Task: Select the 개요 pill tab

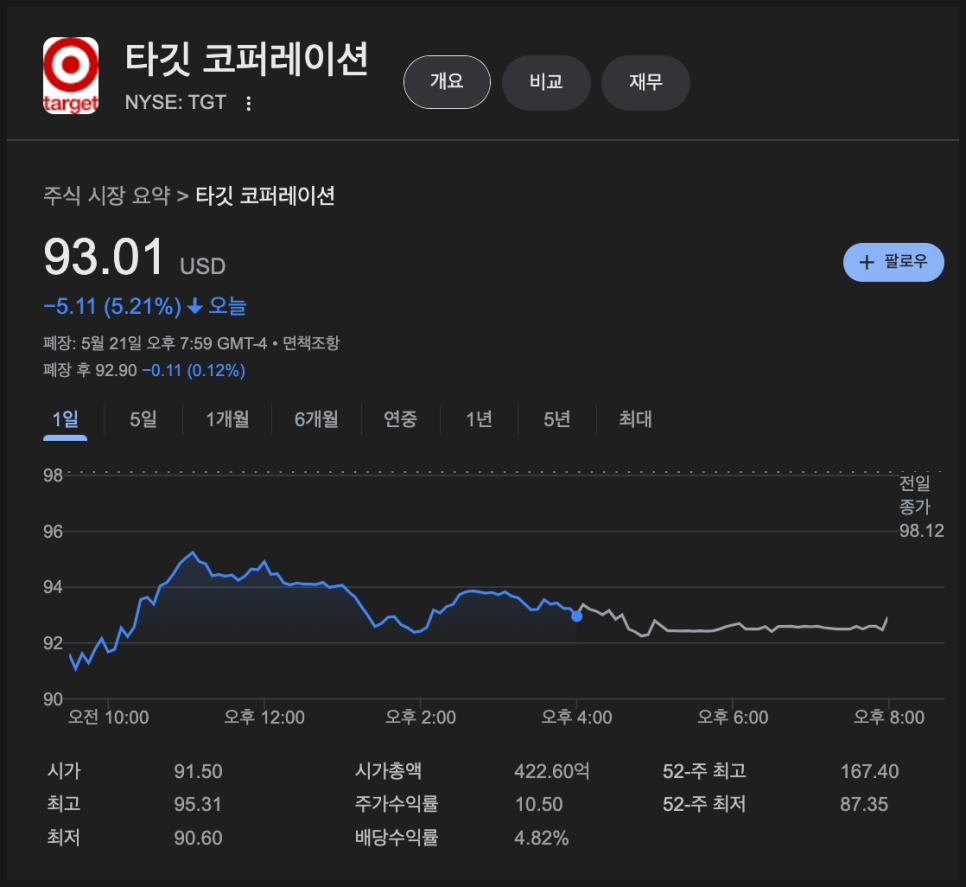Action: click(x=447, y=82)
